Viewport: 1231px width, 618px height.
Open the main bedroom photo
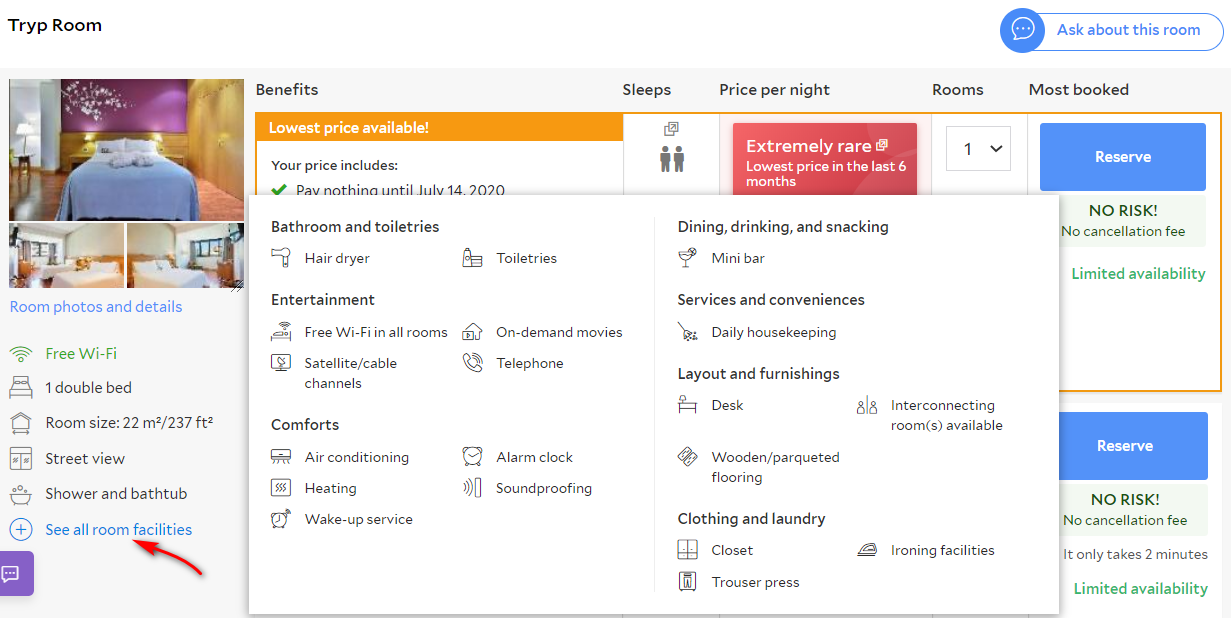tap(127, 150)
